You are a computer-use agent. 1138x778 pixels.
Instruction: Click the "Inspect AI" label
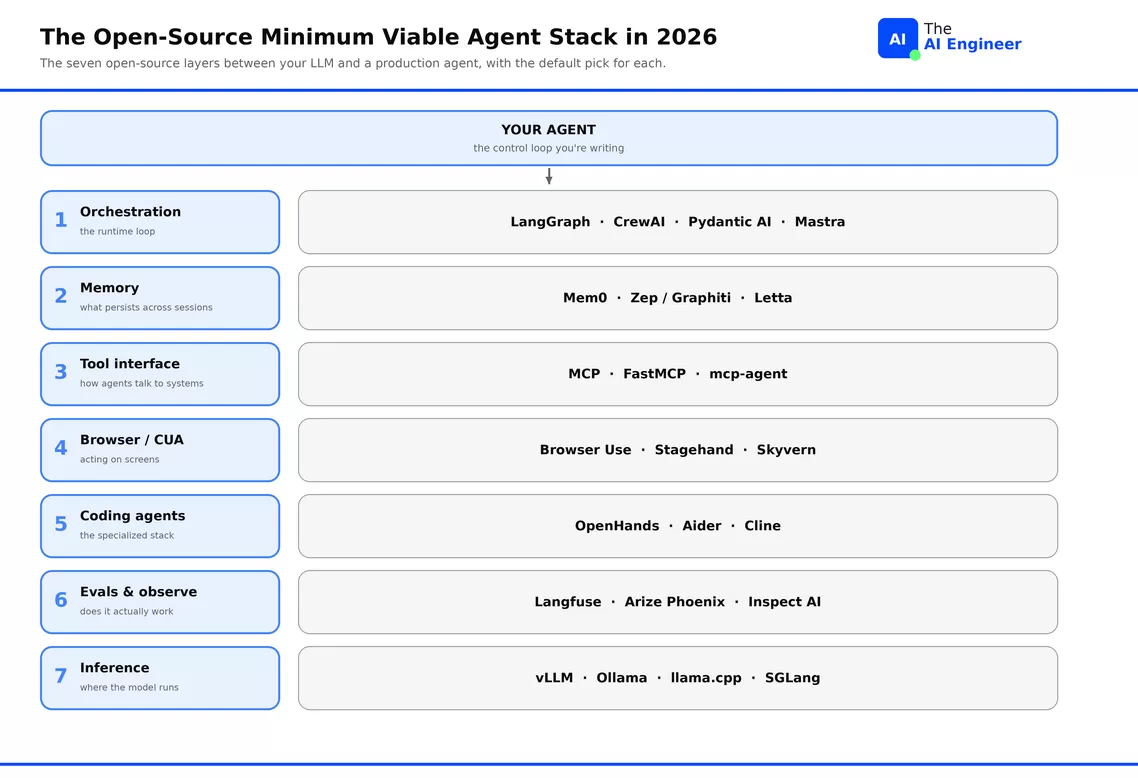pos(785,602)
